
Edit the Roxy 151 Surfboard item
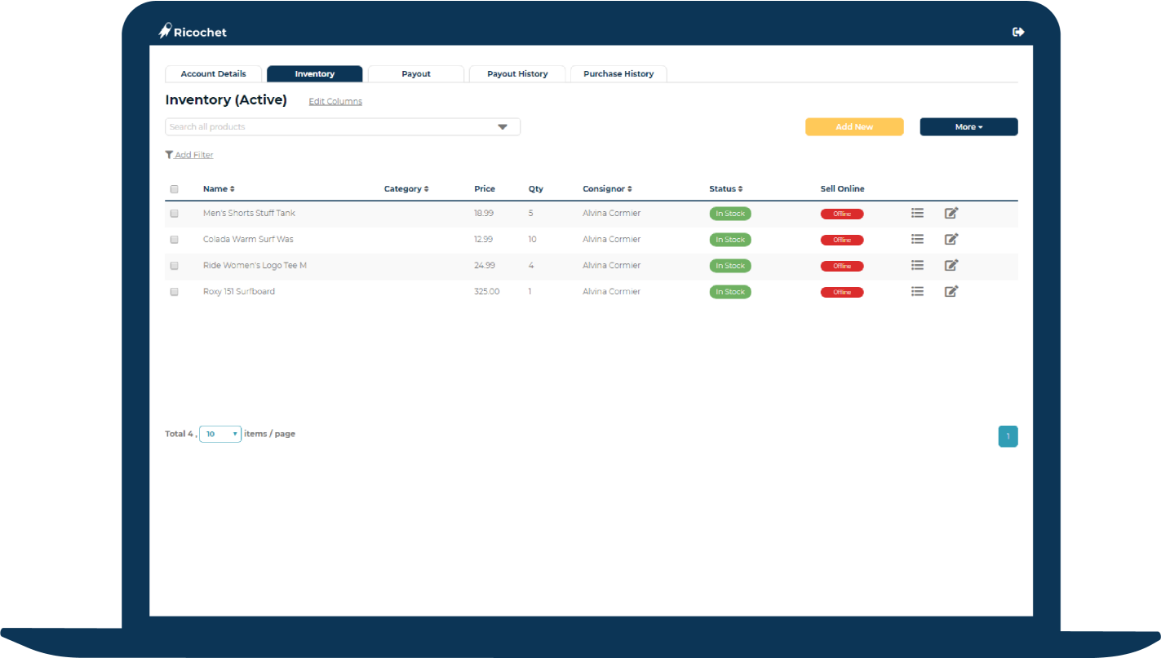pos(951,291)
